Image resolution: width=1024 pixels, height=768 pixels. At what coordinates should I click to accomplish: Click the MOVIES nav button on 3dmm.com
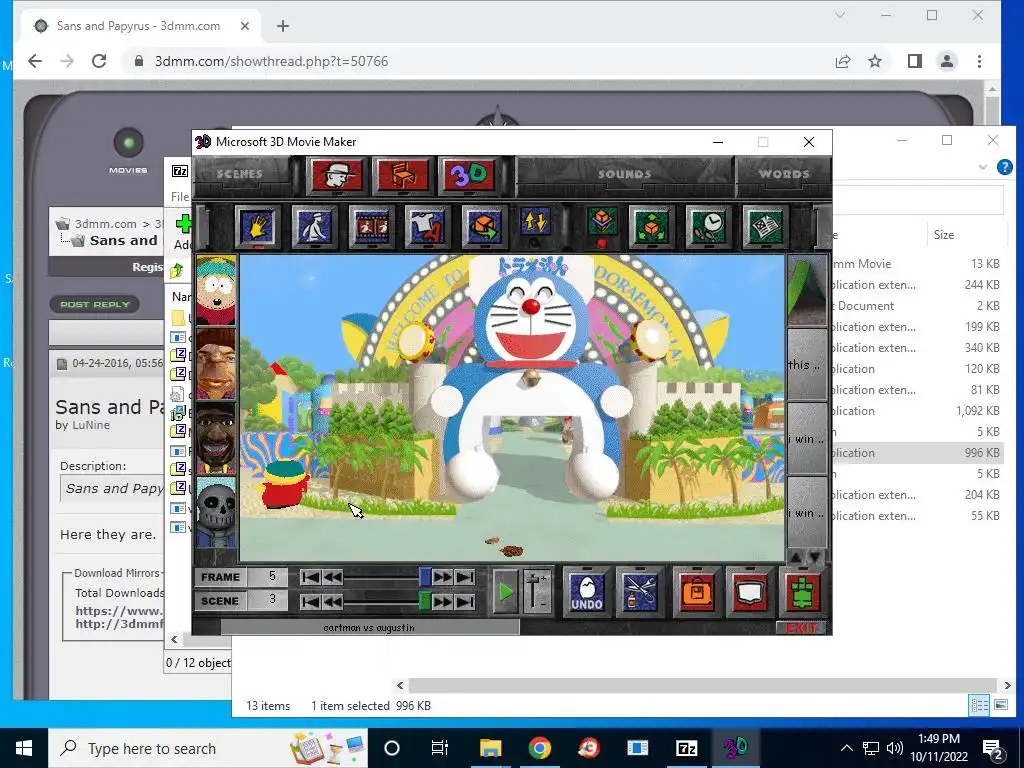click(x=128, y=152)
